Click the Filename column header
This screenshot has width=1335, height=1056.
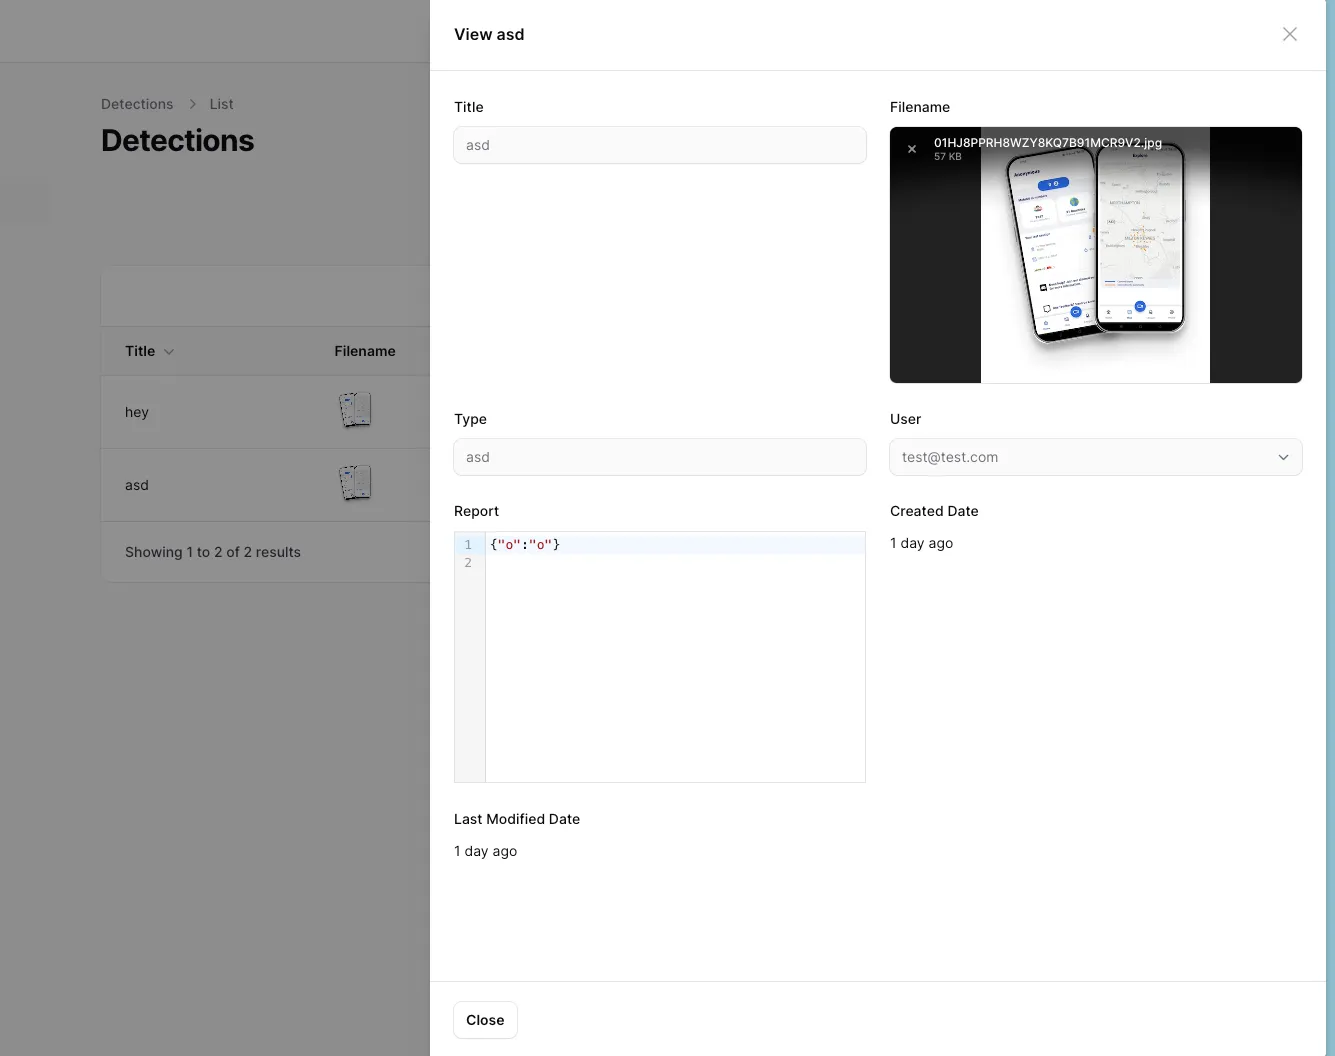click(x=365, y=351)
